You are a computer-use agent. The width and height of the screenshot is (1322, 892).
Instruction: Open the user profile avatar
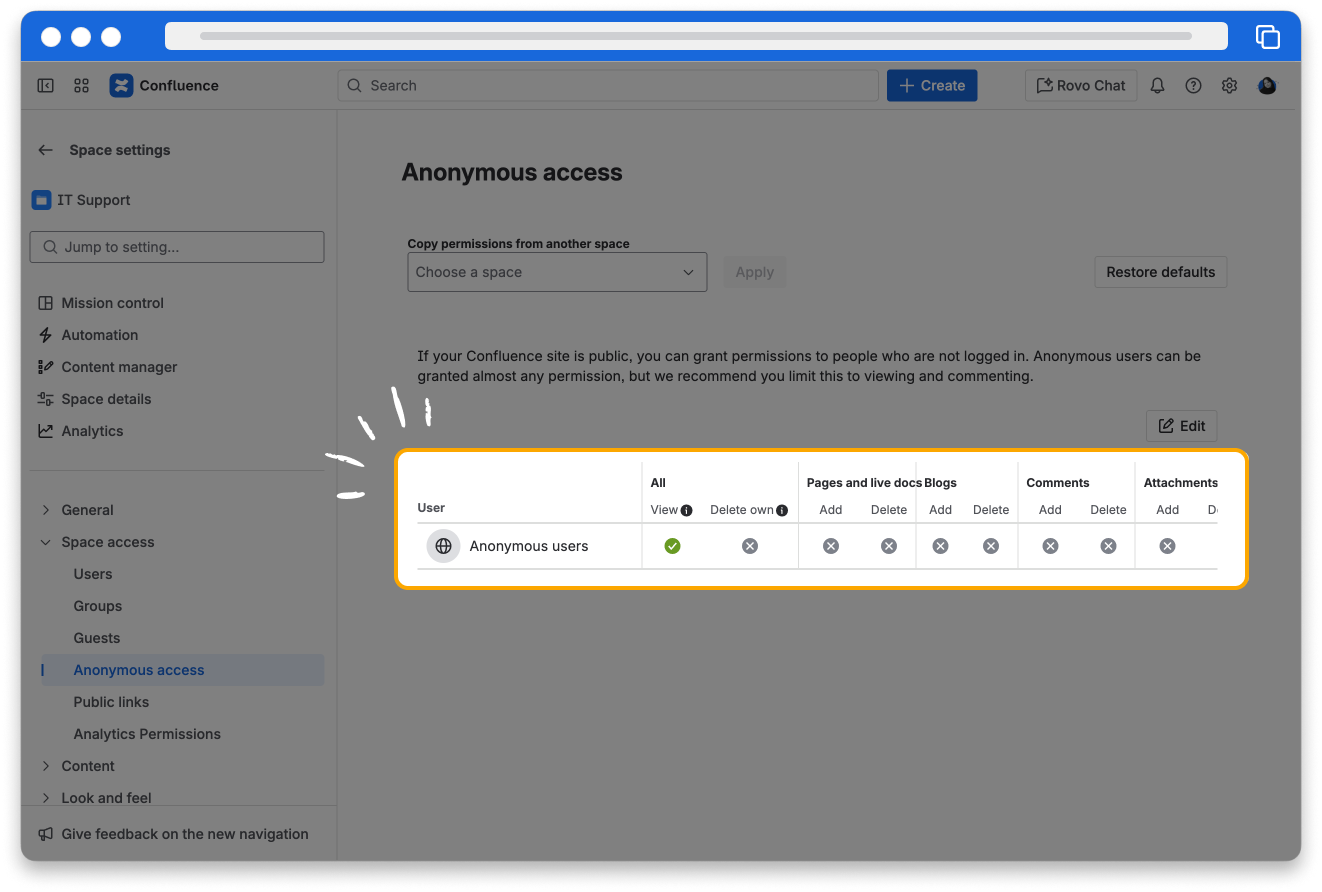[x=1267, y=86]
